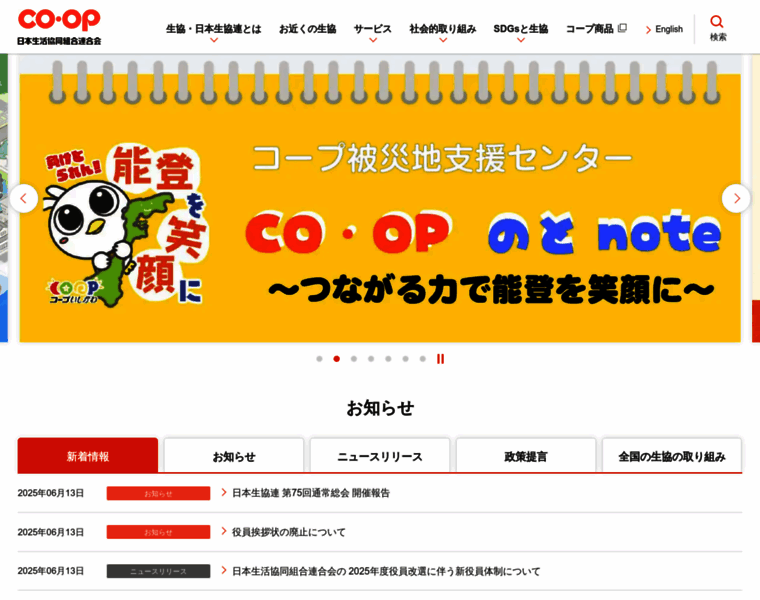
Task: Select first carousel dot indicator
Action: (319, 359)
